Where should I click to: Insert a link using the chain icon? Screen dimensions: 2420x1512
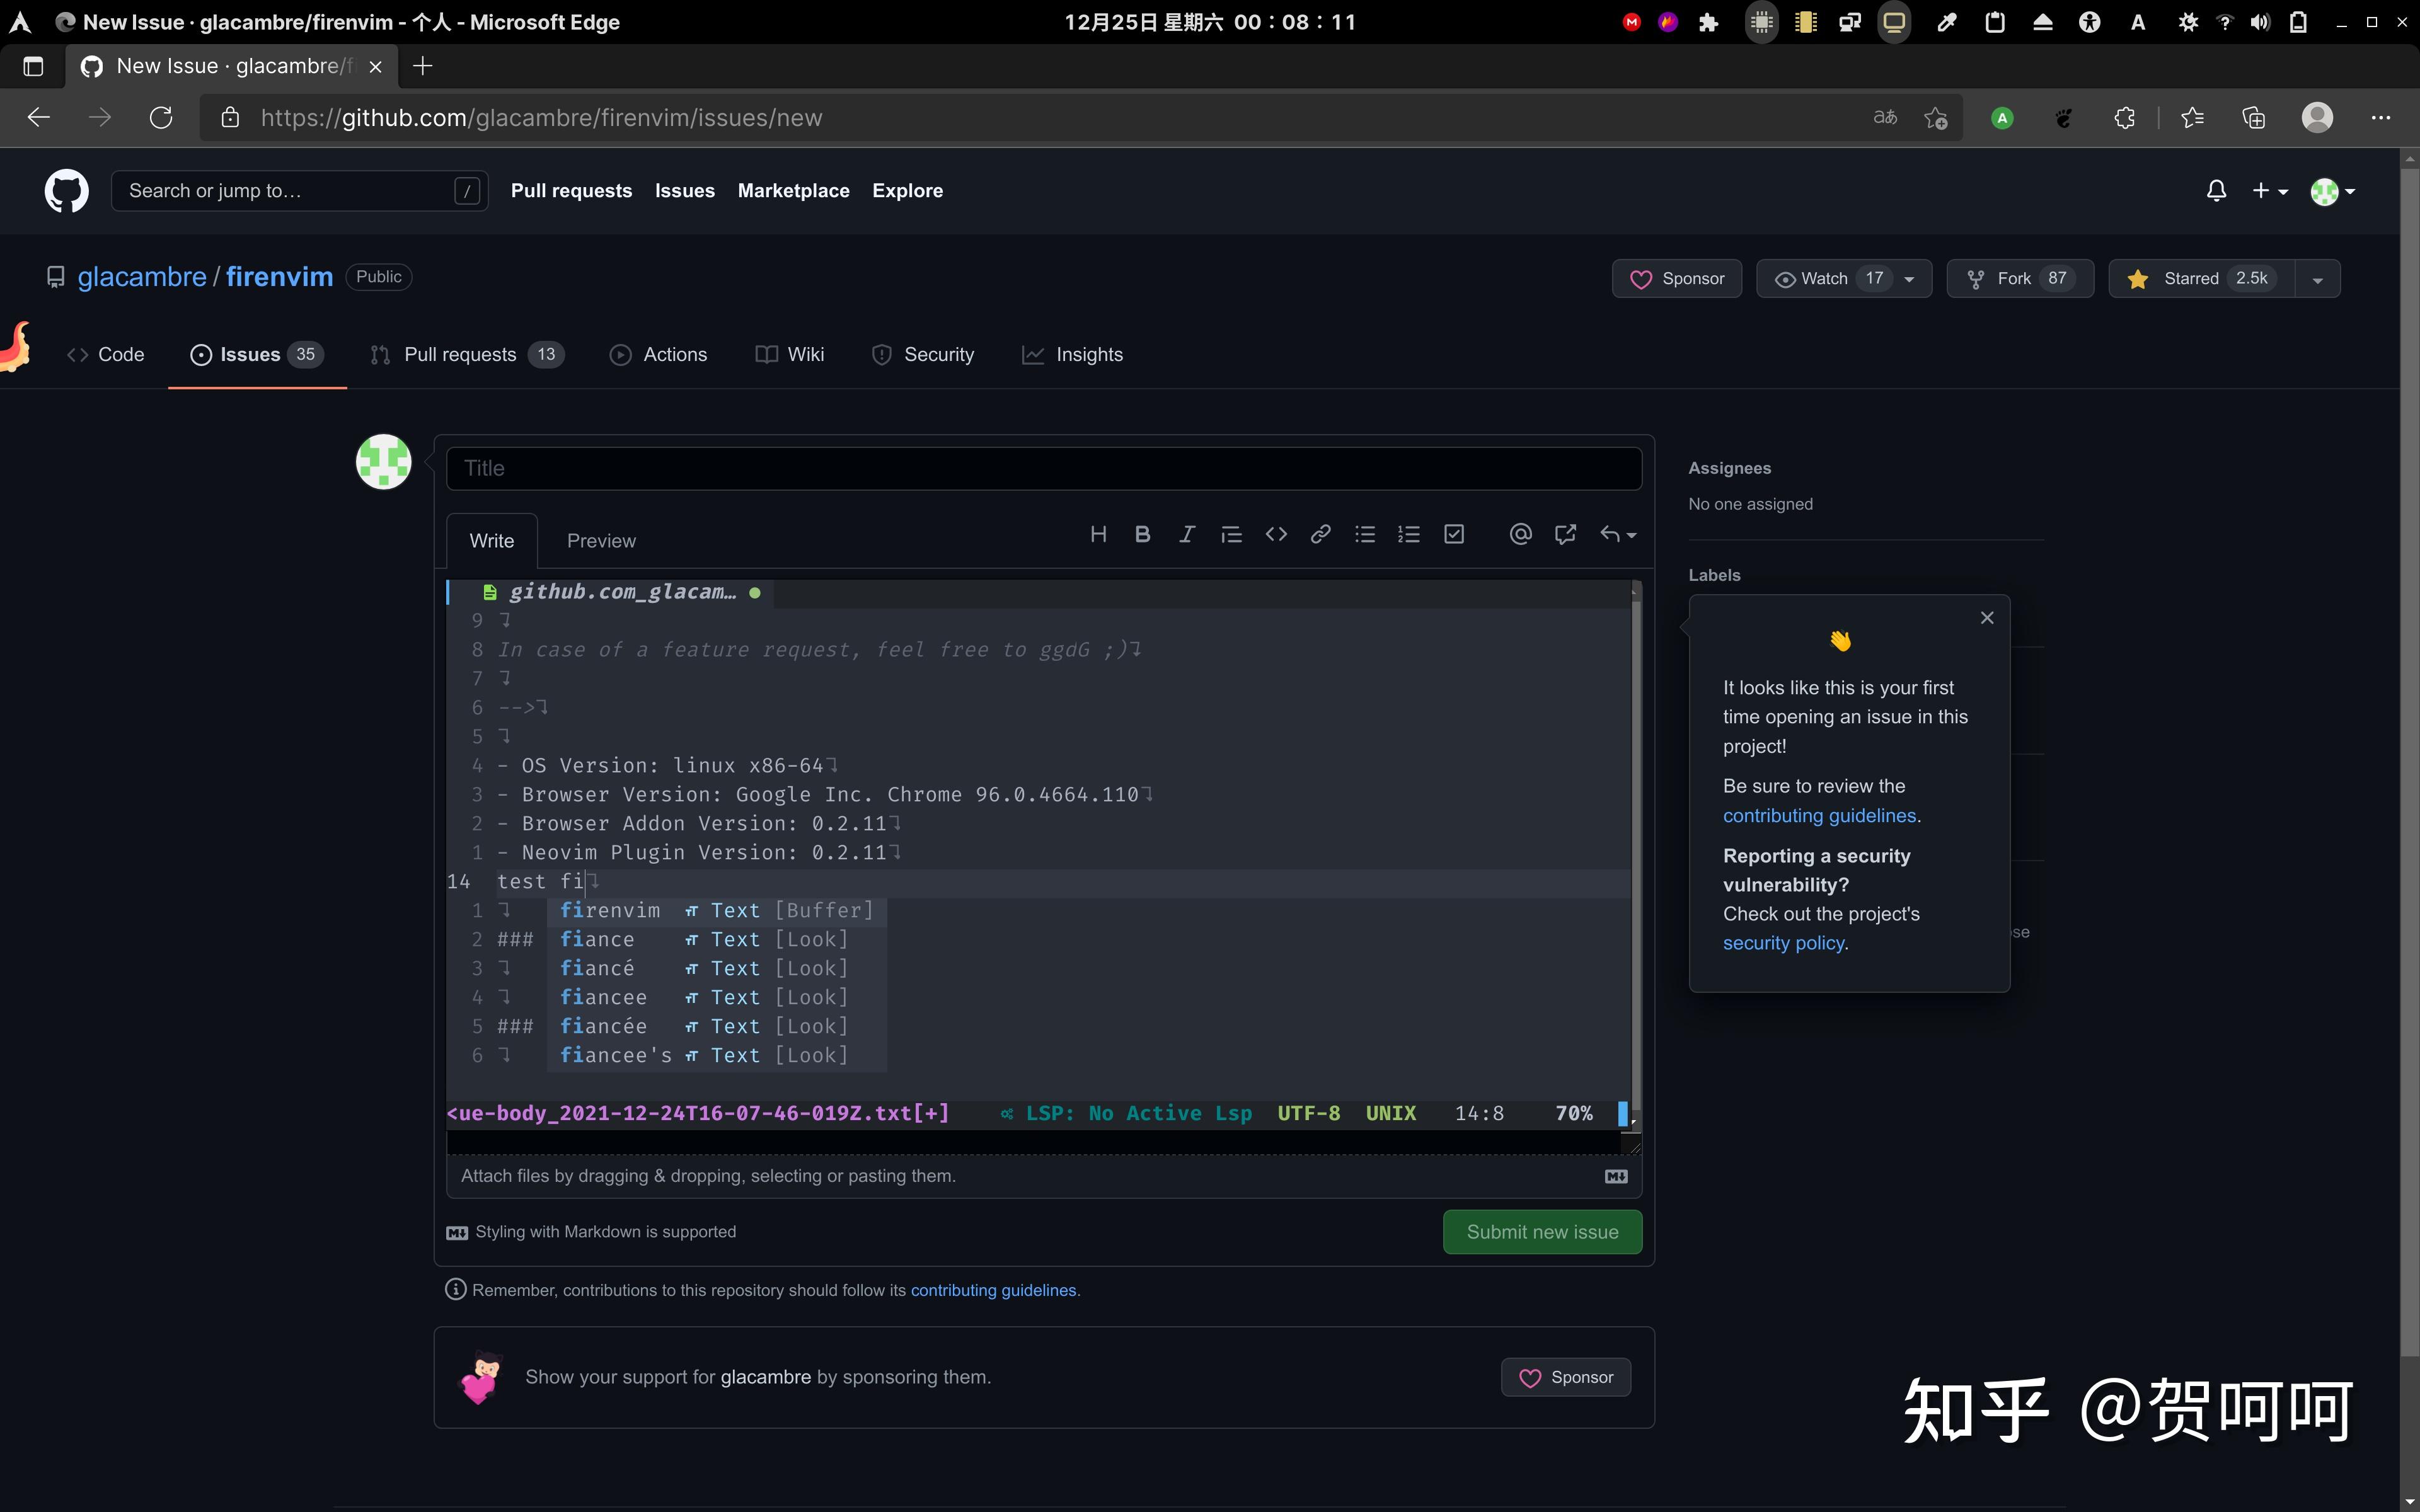(1320, 534)
